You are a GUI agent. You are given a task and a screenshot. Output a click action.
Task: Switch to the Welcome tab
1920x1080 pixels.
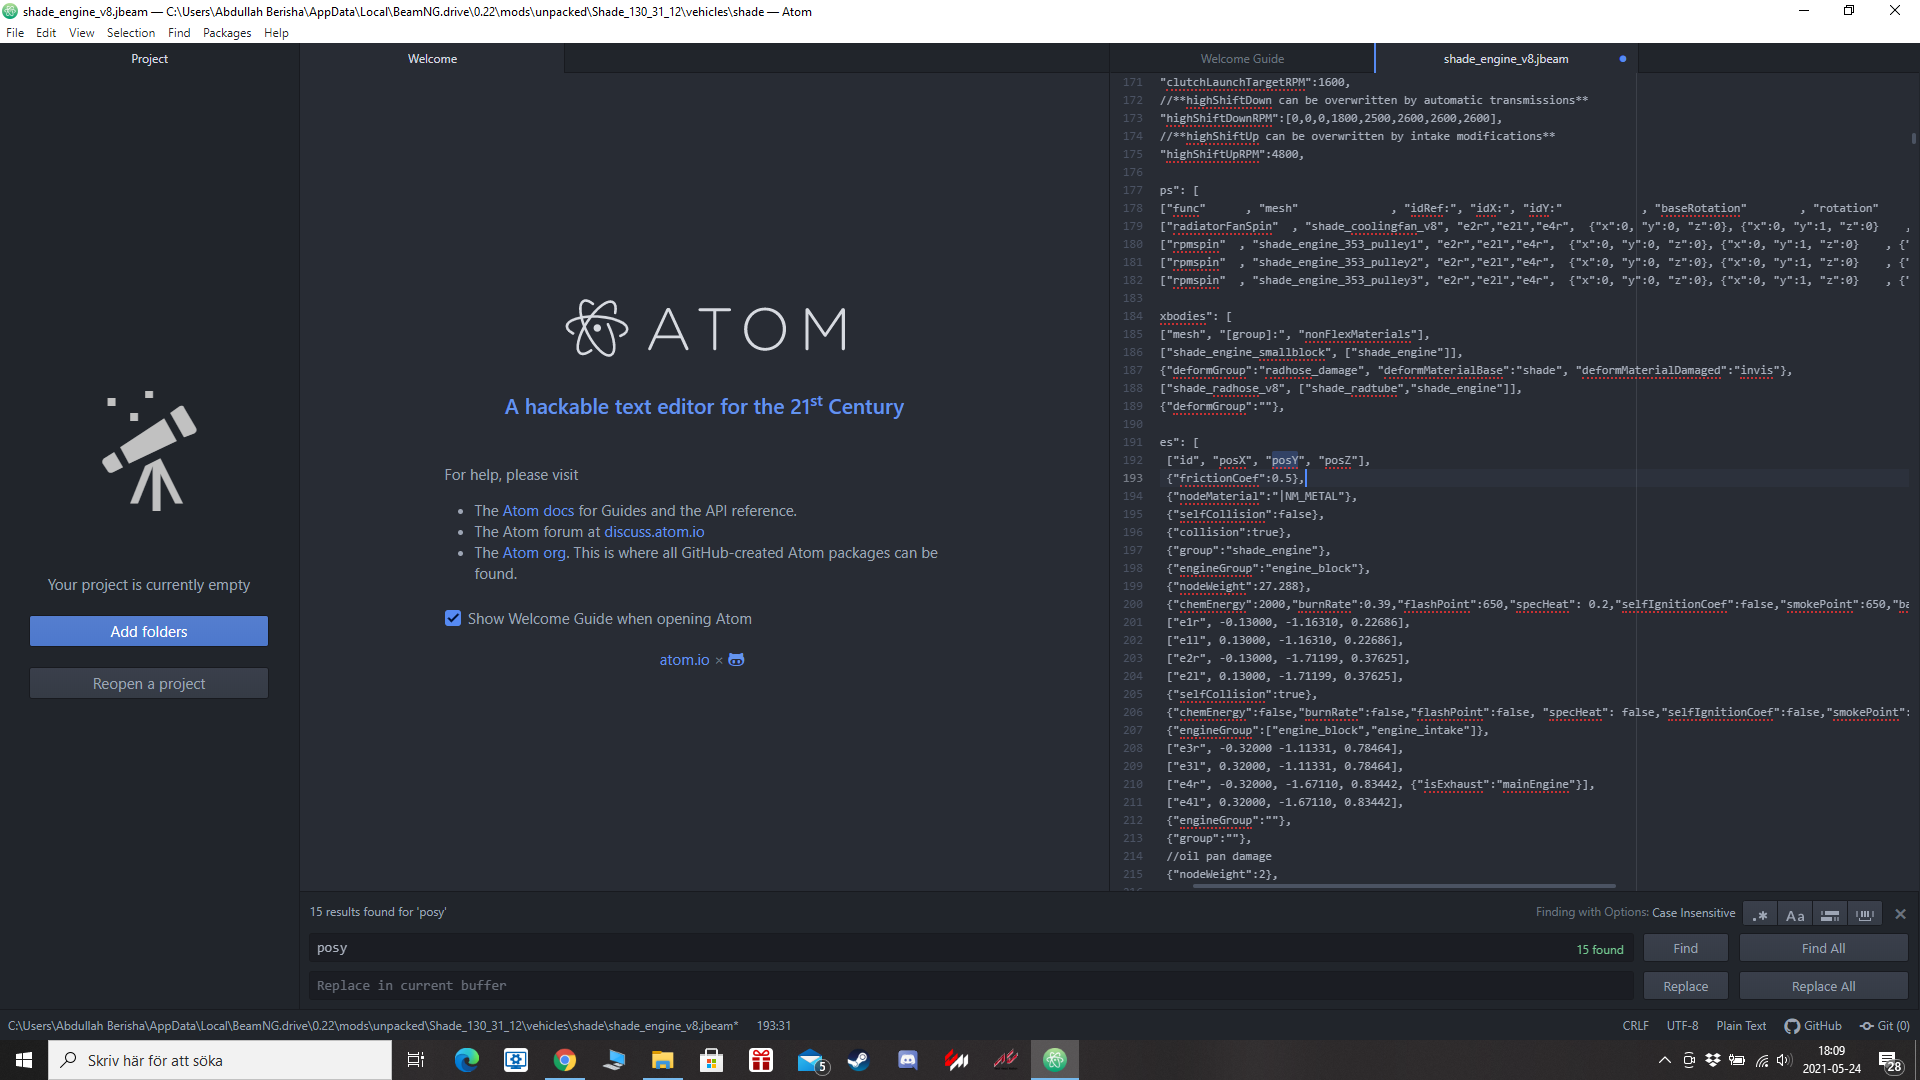point(432,59)
